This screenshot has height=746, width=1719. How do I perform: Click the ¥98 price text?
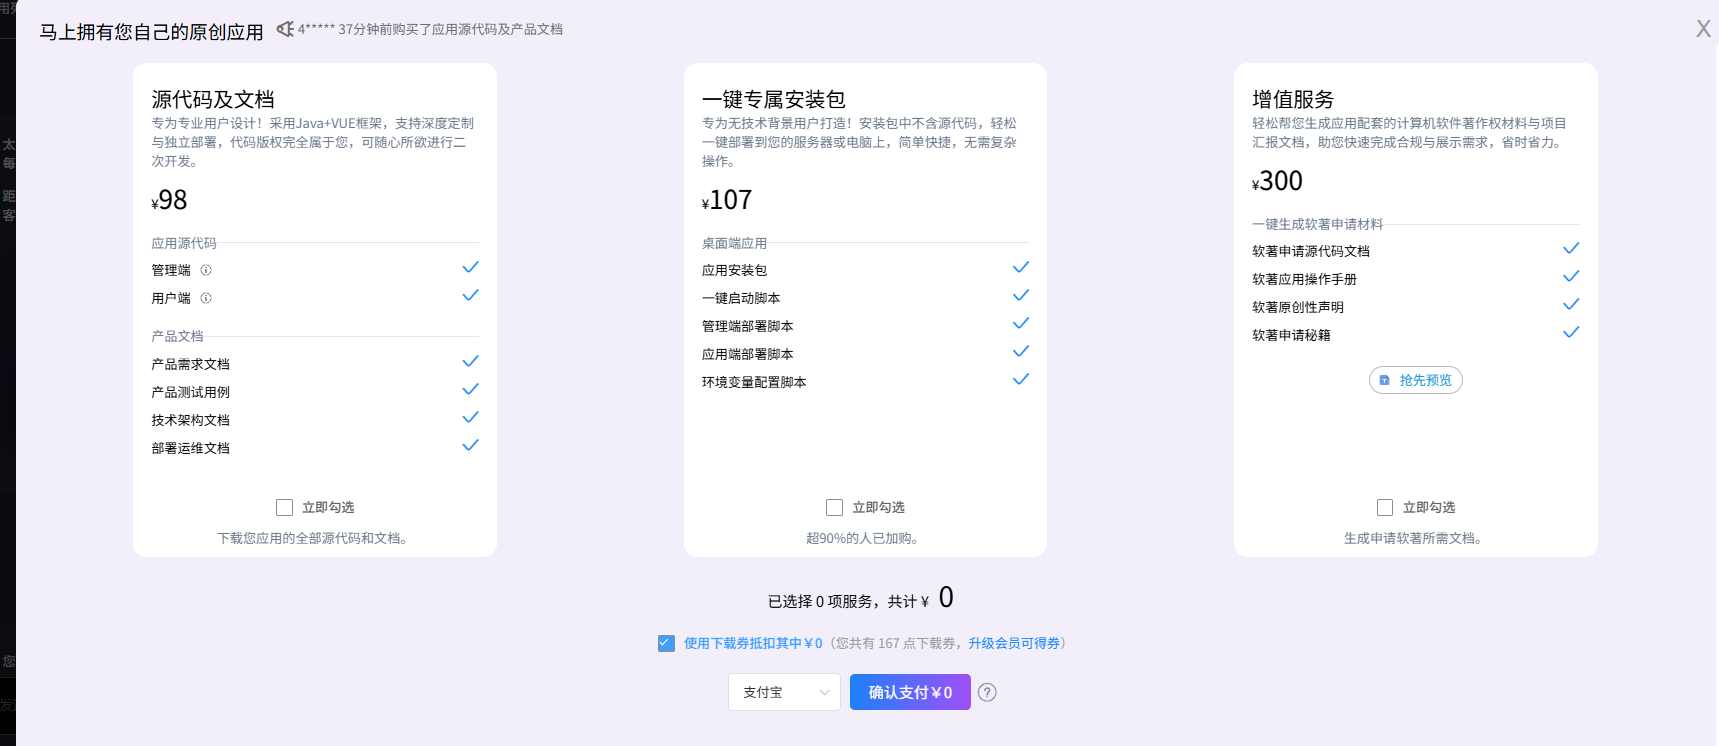point(169,200)
